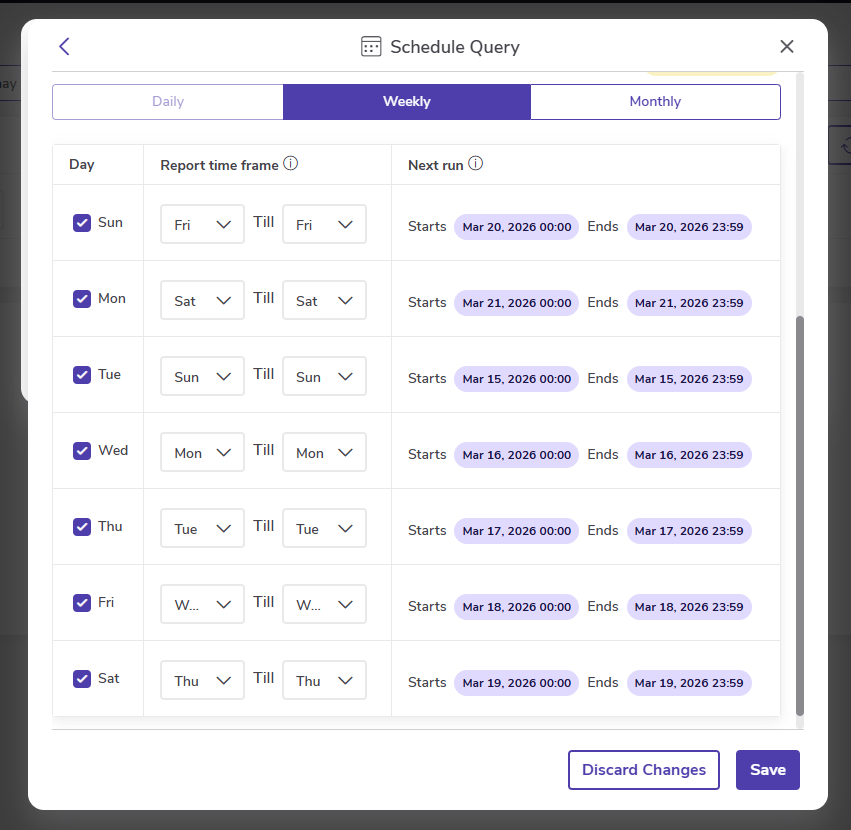The width and height of the screenshot is (851, 830).
Task: Click Discard Changes button
Action: (644, 770)
